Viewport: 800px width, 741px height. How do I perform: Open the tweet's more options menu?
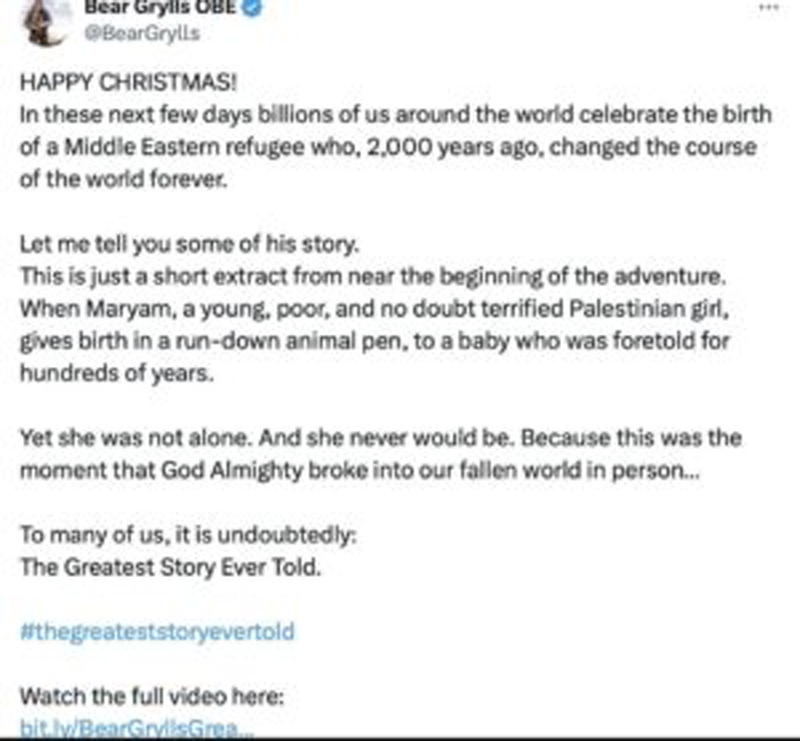768,6
